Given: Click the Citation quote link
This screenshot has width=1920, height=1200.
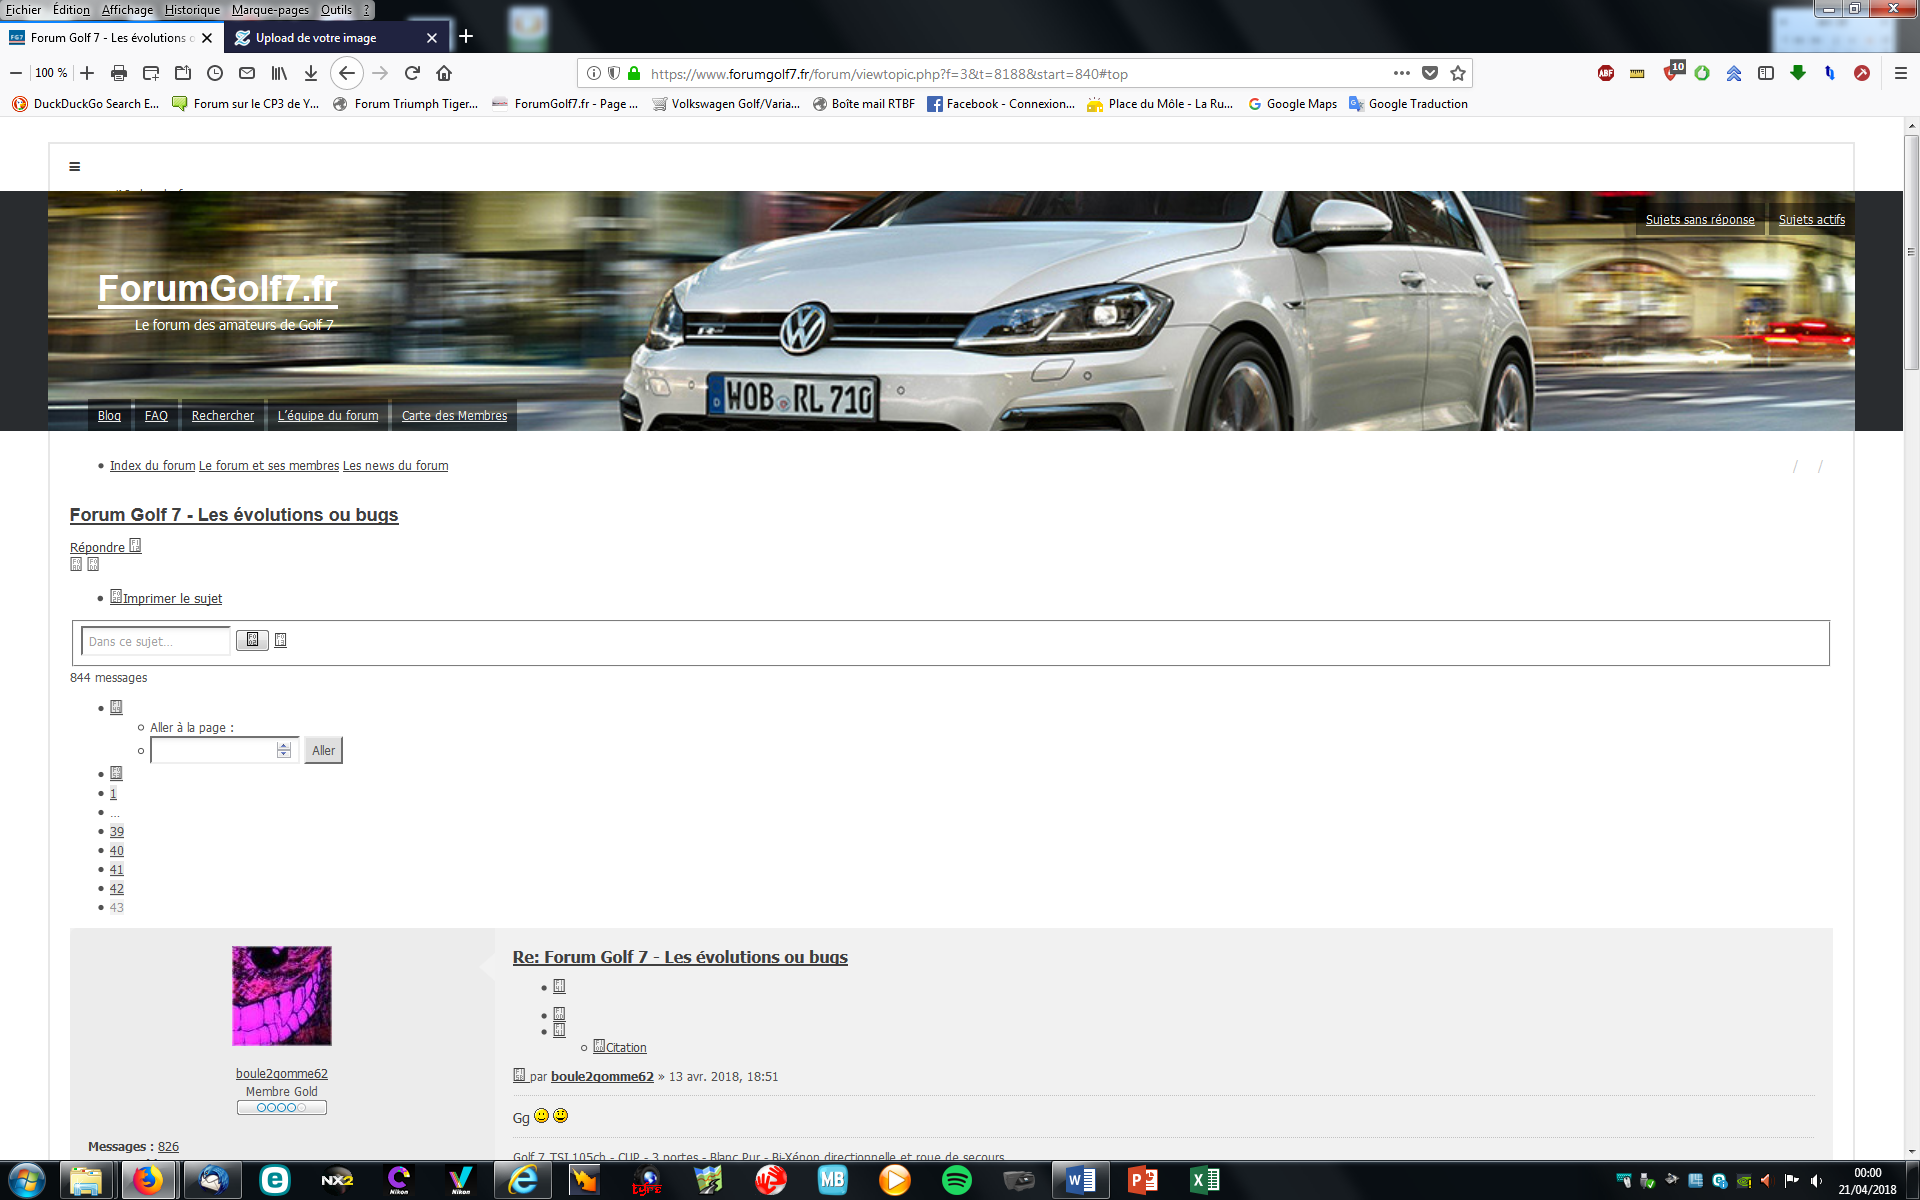Looking at the screenshot, I should click(x=620, y=1047).
